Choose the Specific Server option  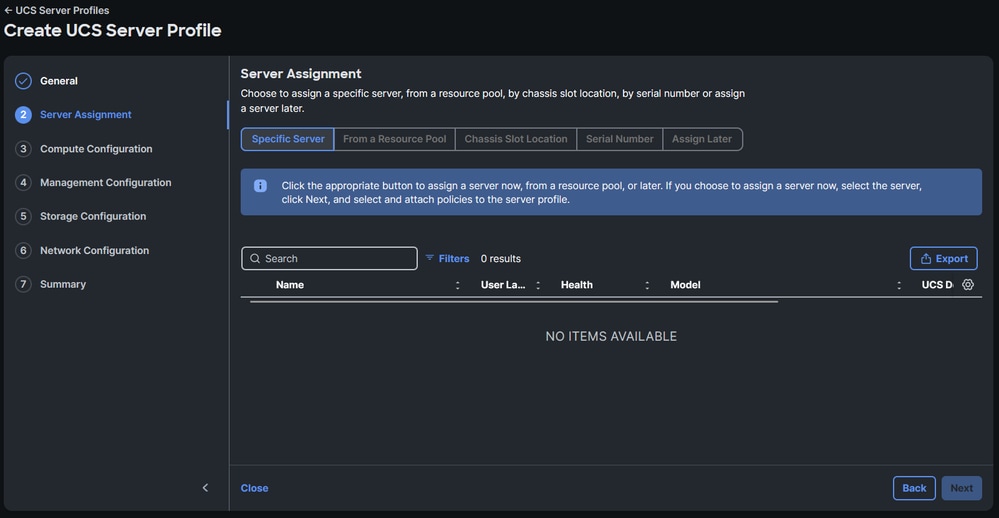[287, 139]
